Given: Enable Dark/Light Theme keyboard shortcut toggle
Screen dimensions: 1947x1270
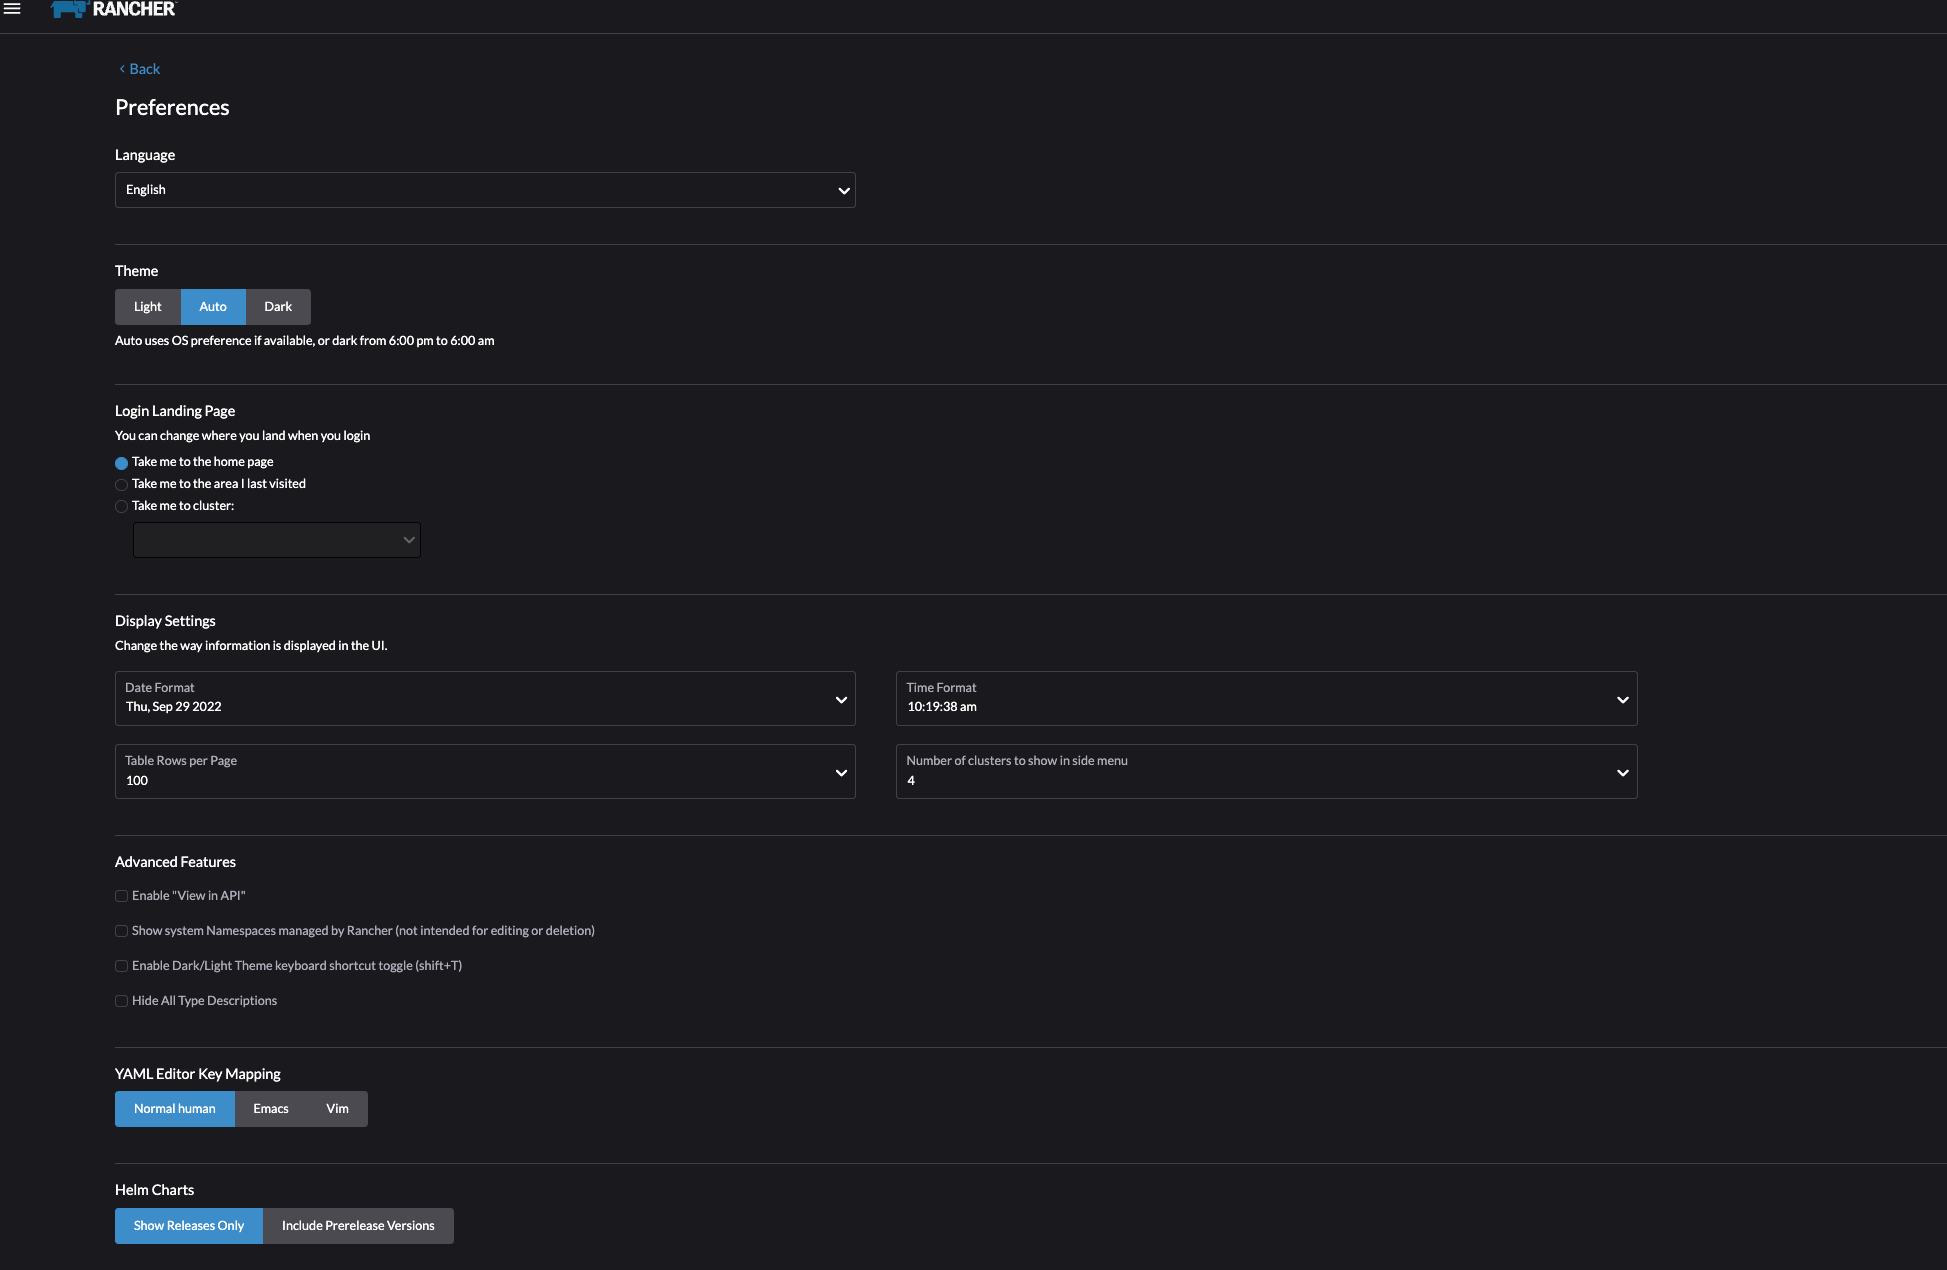Looking at the screenshot, I should (x=121, y=966).
